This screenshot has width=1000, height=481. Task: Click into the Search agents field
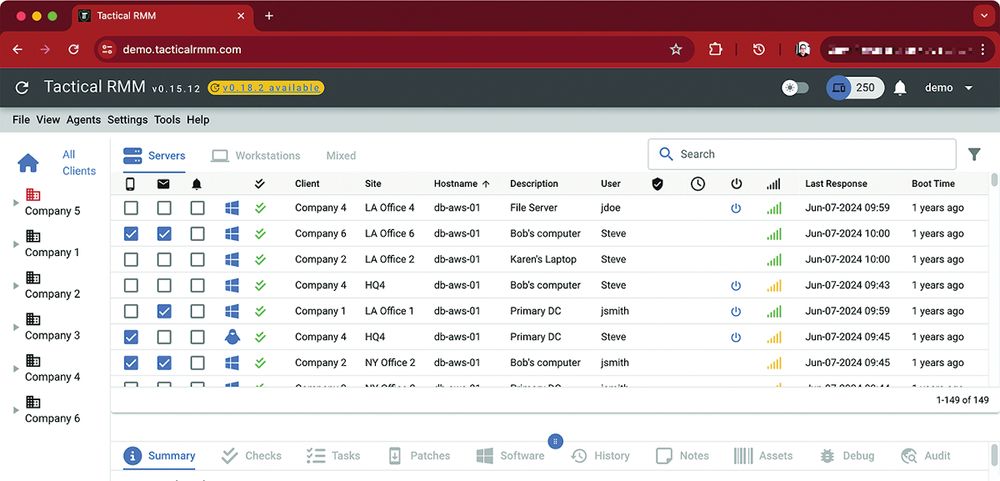802,154
